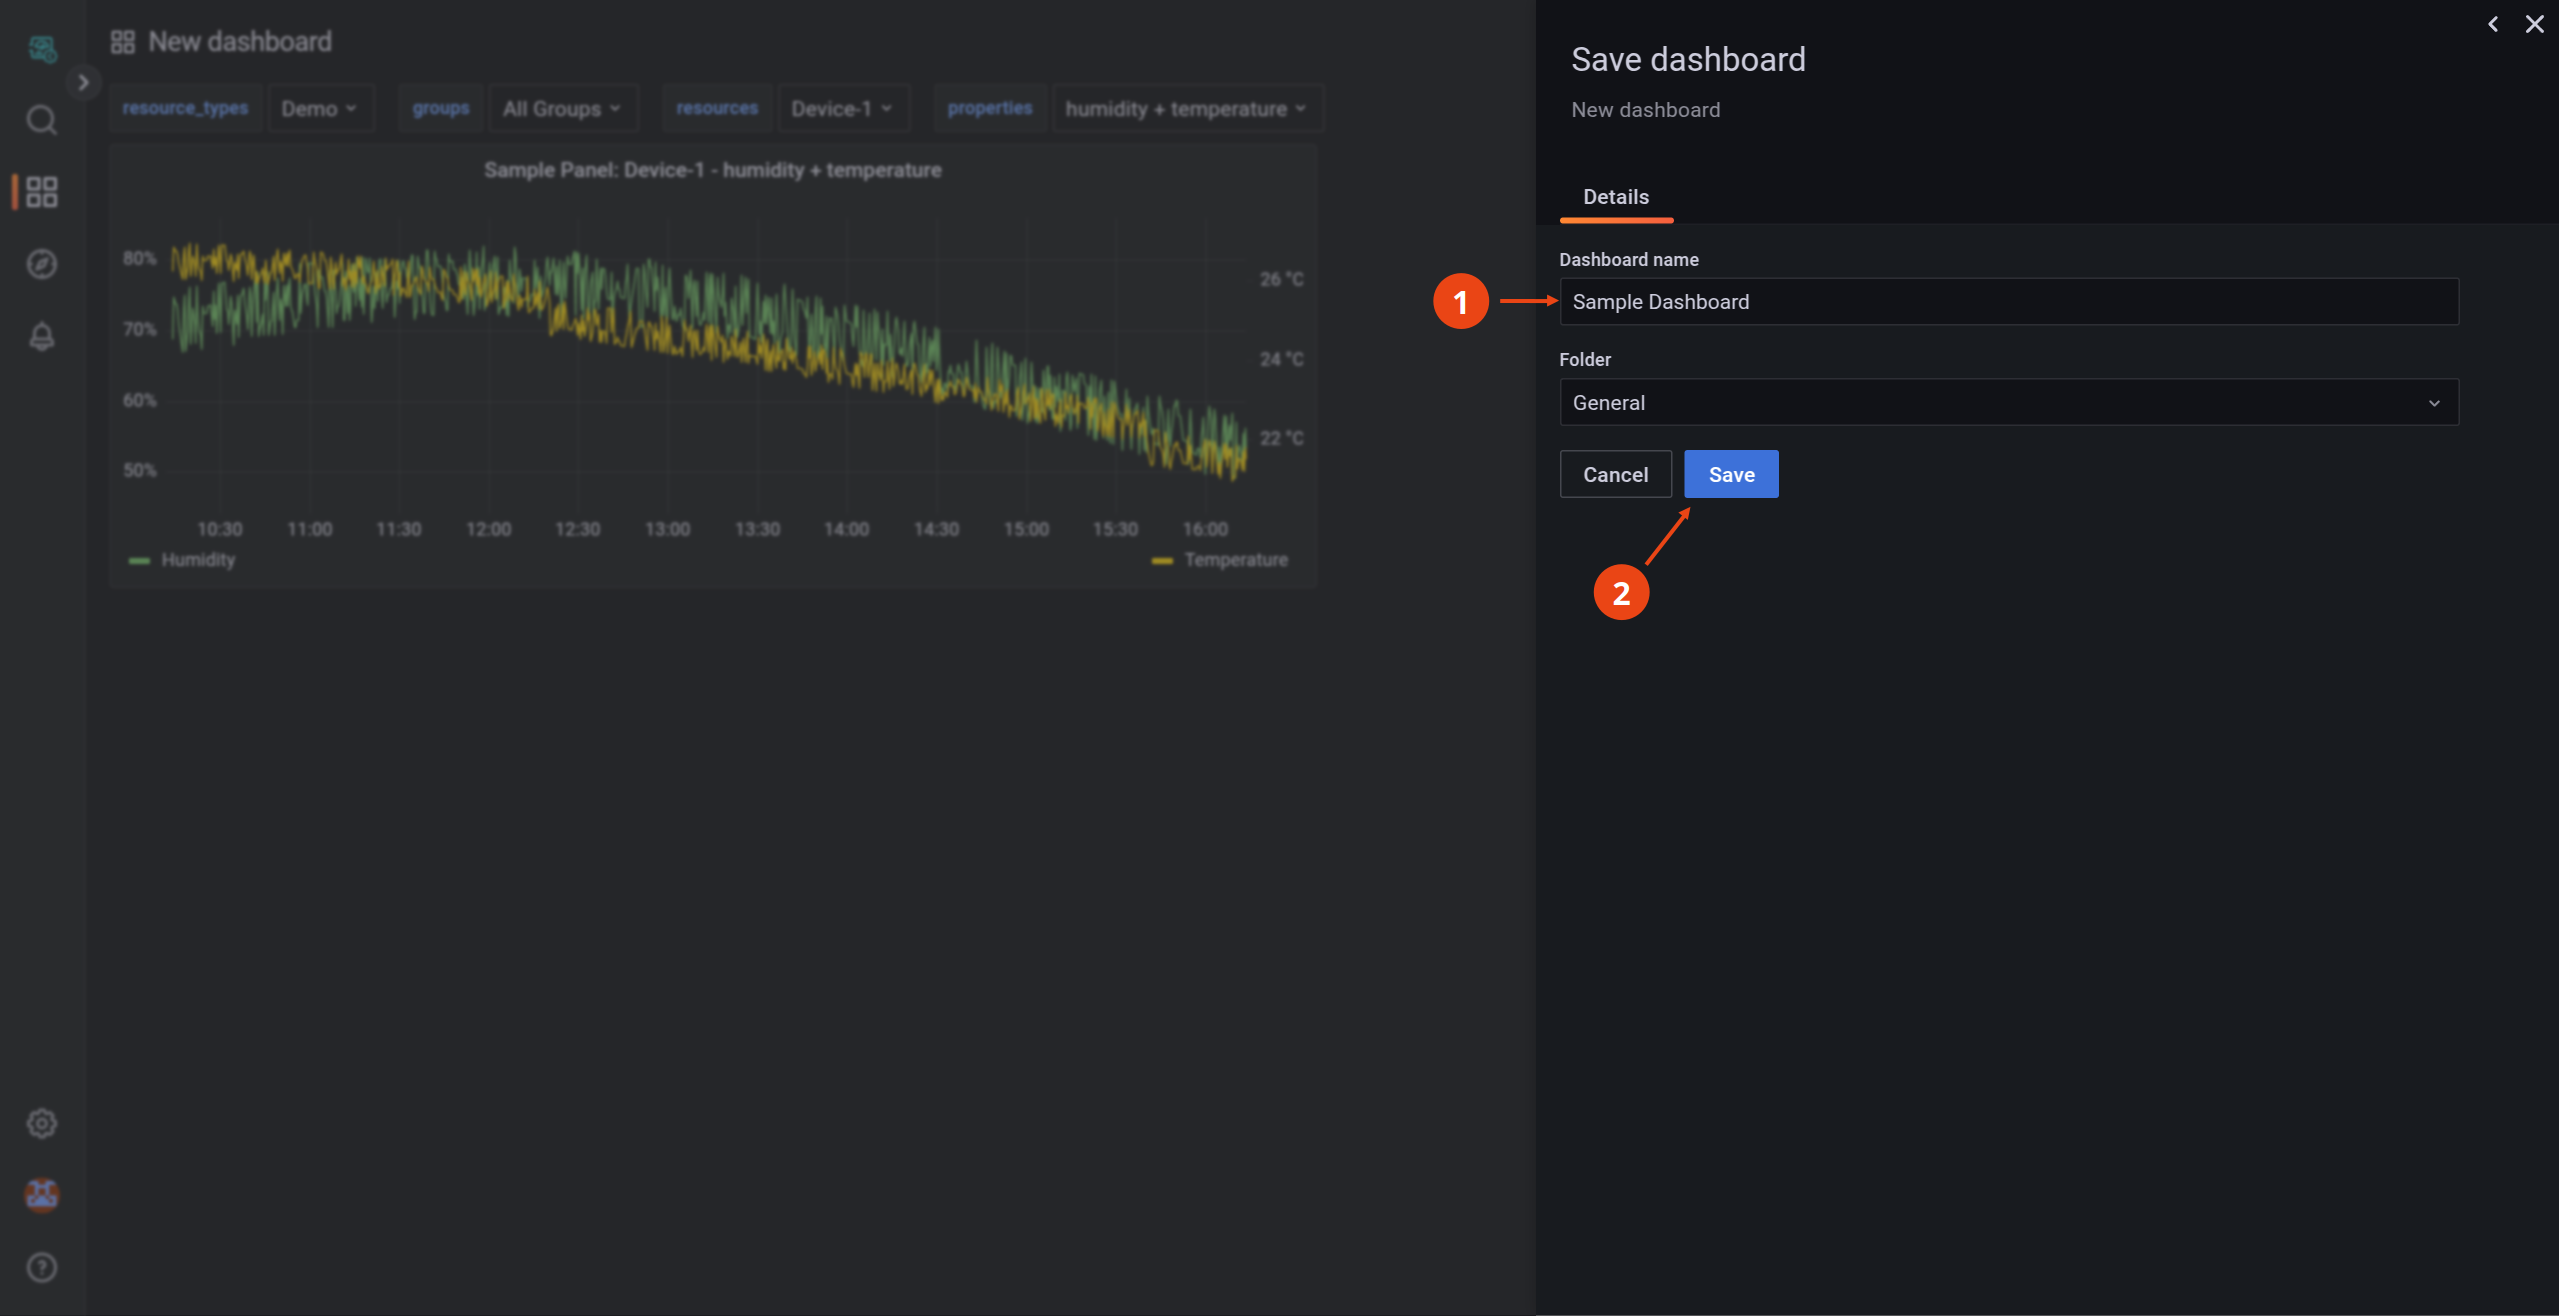Image resolution: width=2559 pixels, height=1316 pixels.
Task: Open the Configuration gear icon
Action: tap(41, 1123)
